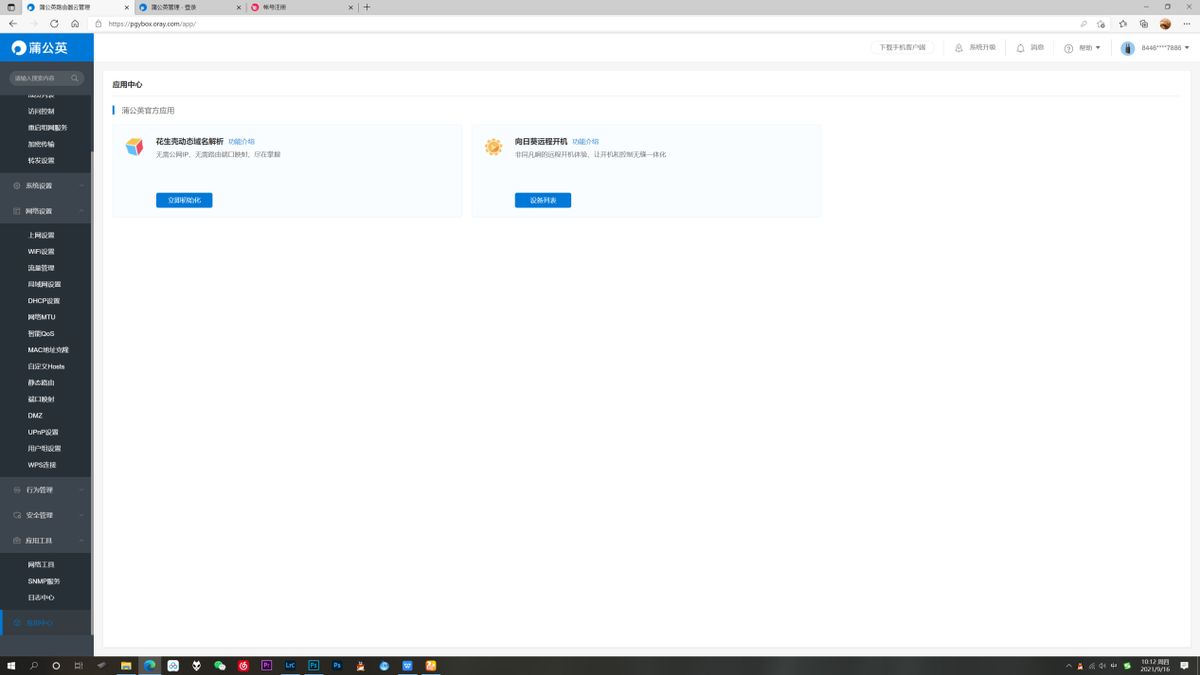
Task: Switch to the 帐号注册 browser tab
Action: point(302,7)
